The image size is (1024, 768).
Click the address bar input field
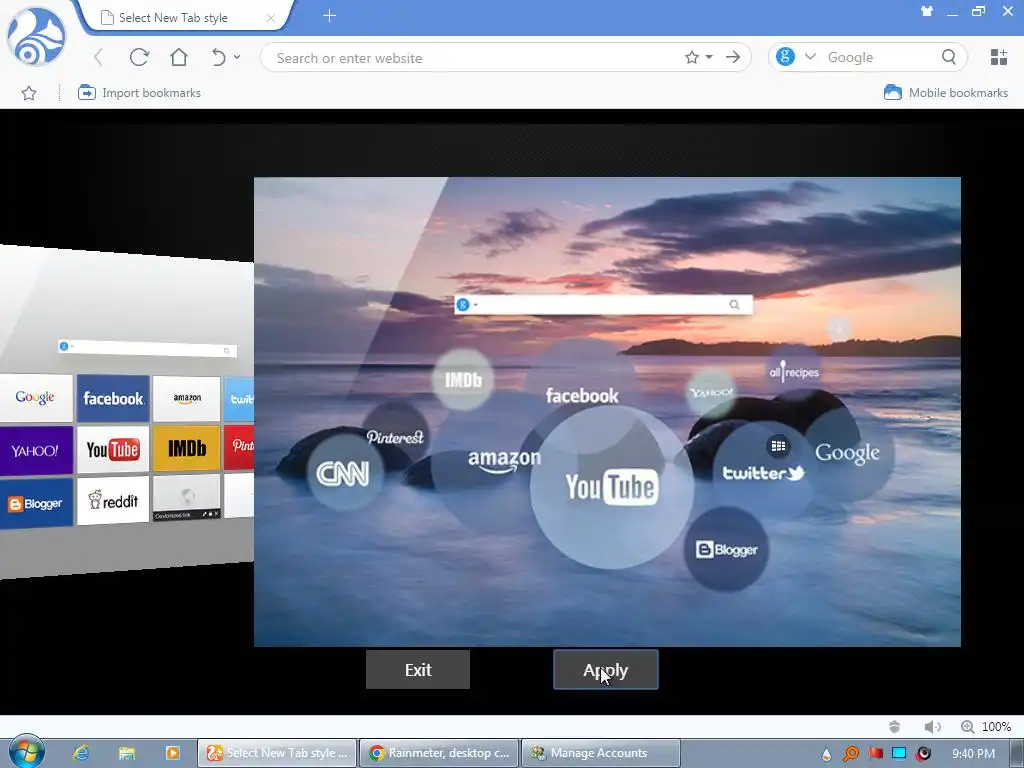475,57
